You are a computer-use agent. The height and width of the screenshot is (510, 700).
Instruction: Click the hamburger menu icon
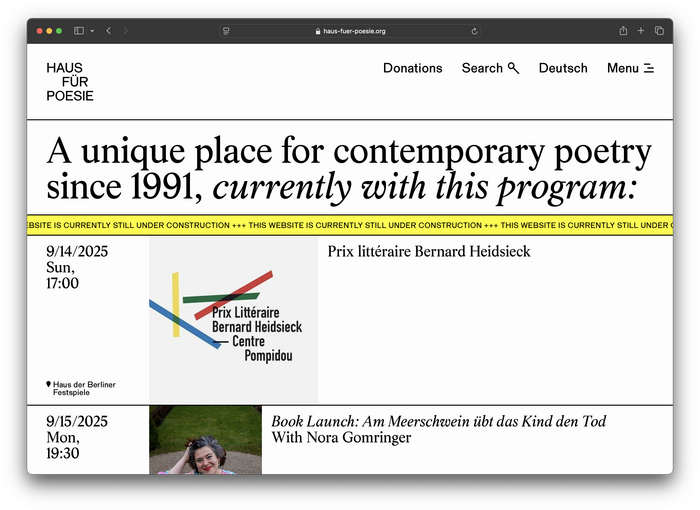click(x=649, y=68)
